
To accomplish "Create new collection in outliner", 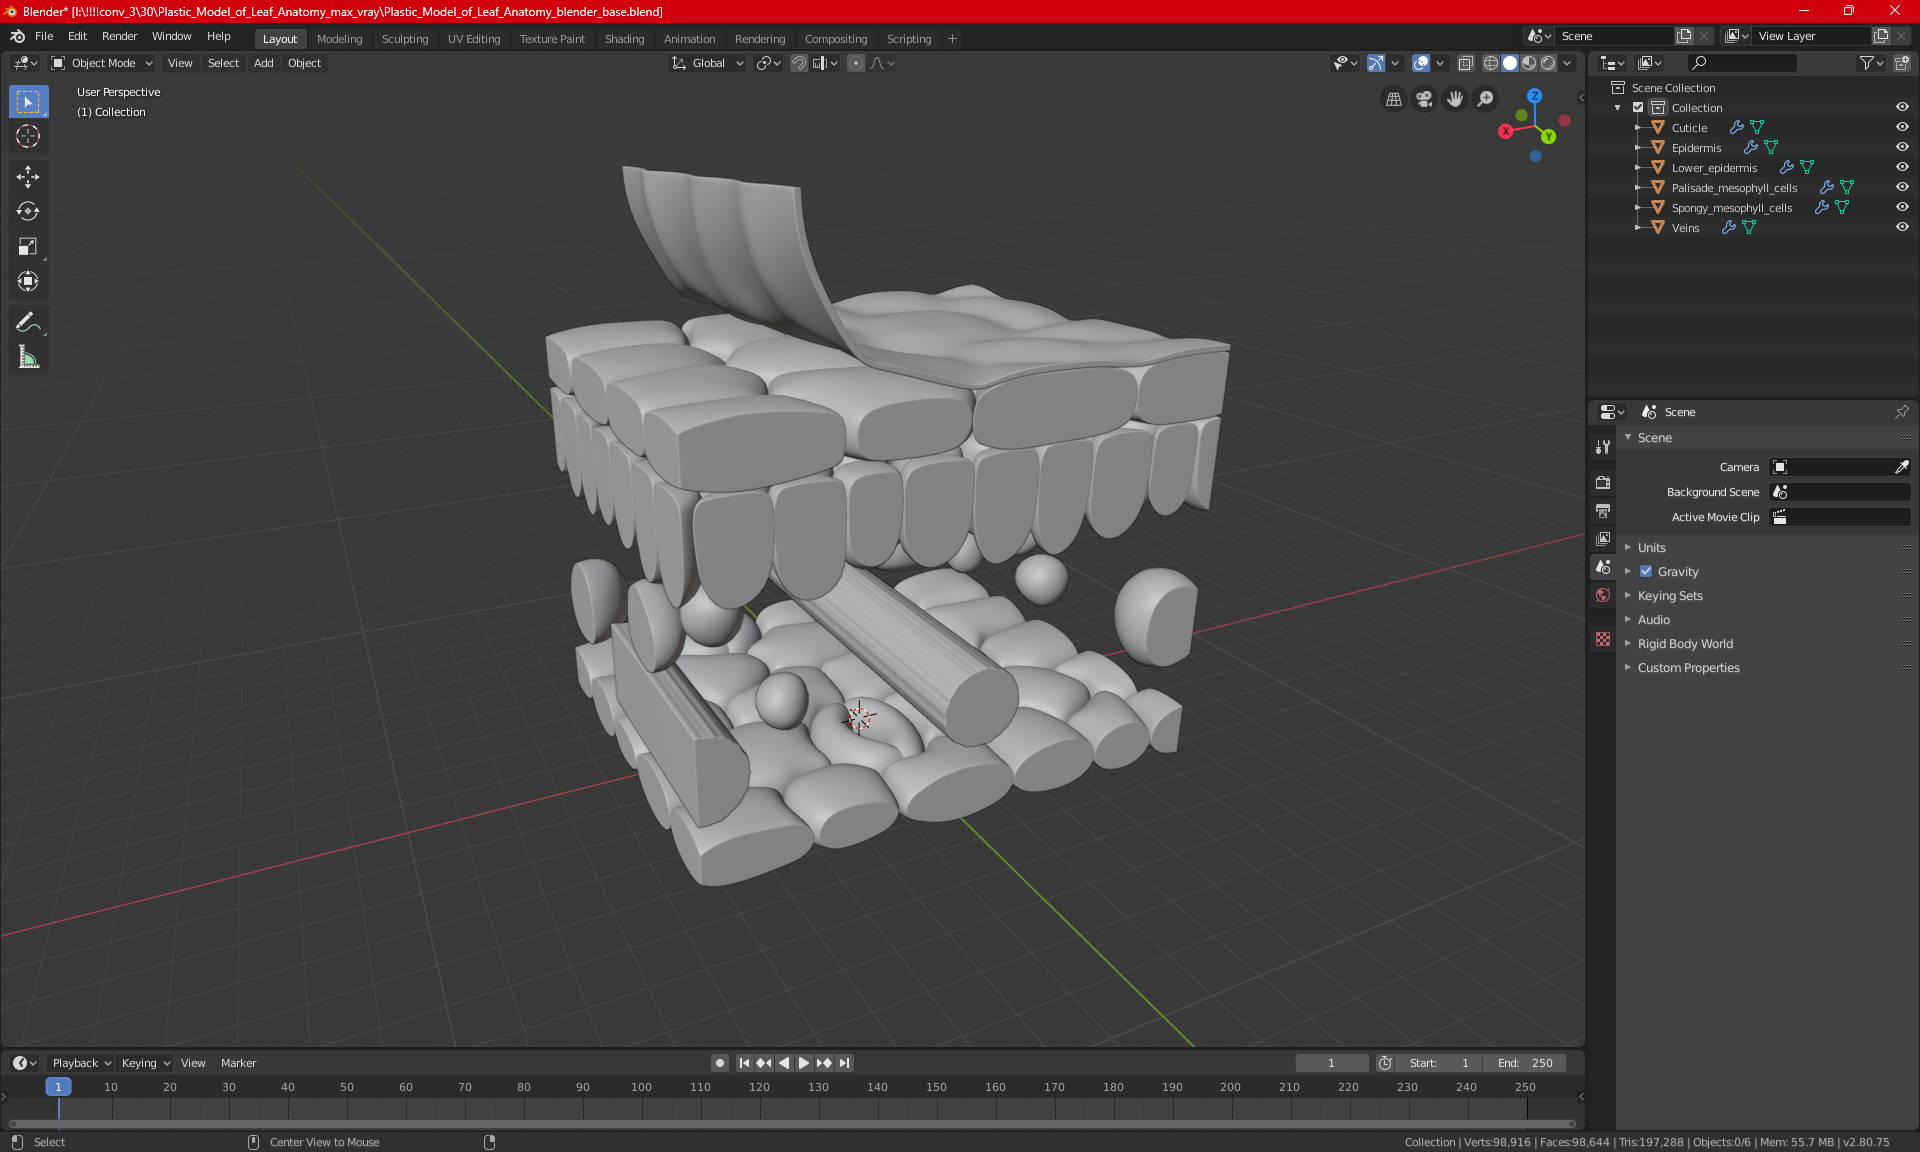I will tap(1901, 63).
